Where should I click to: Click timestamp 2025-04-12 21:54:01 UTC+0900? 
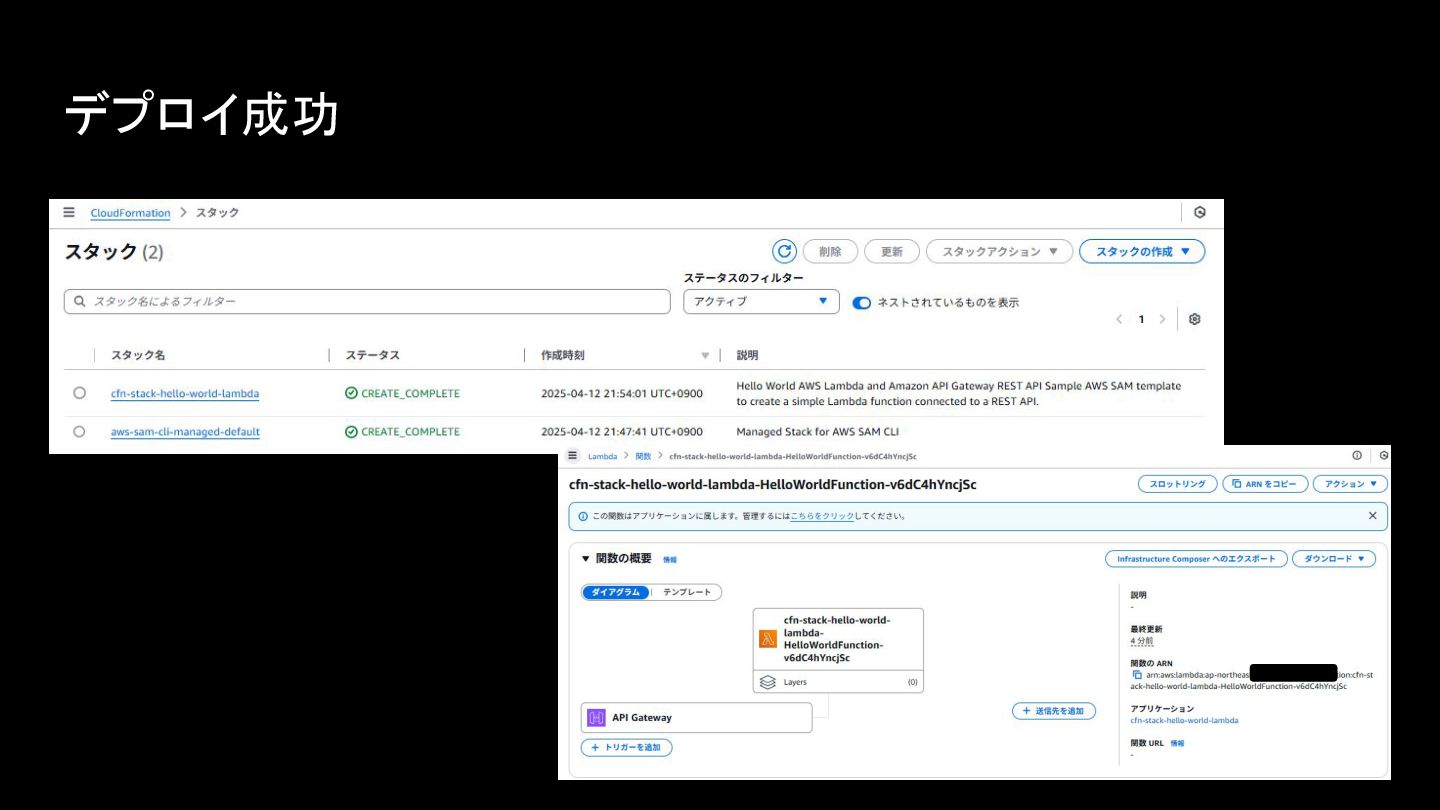pos(622,394)
